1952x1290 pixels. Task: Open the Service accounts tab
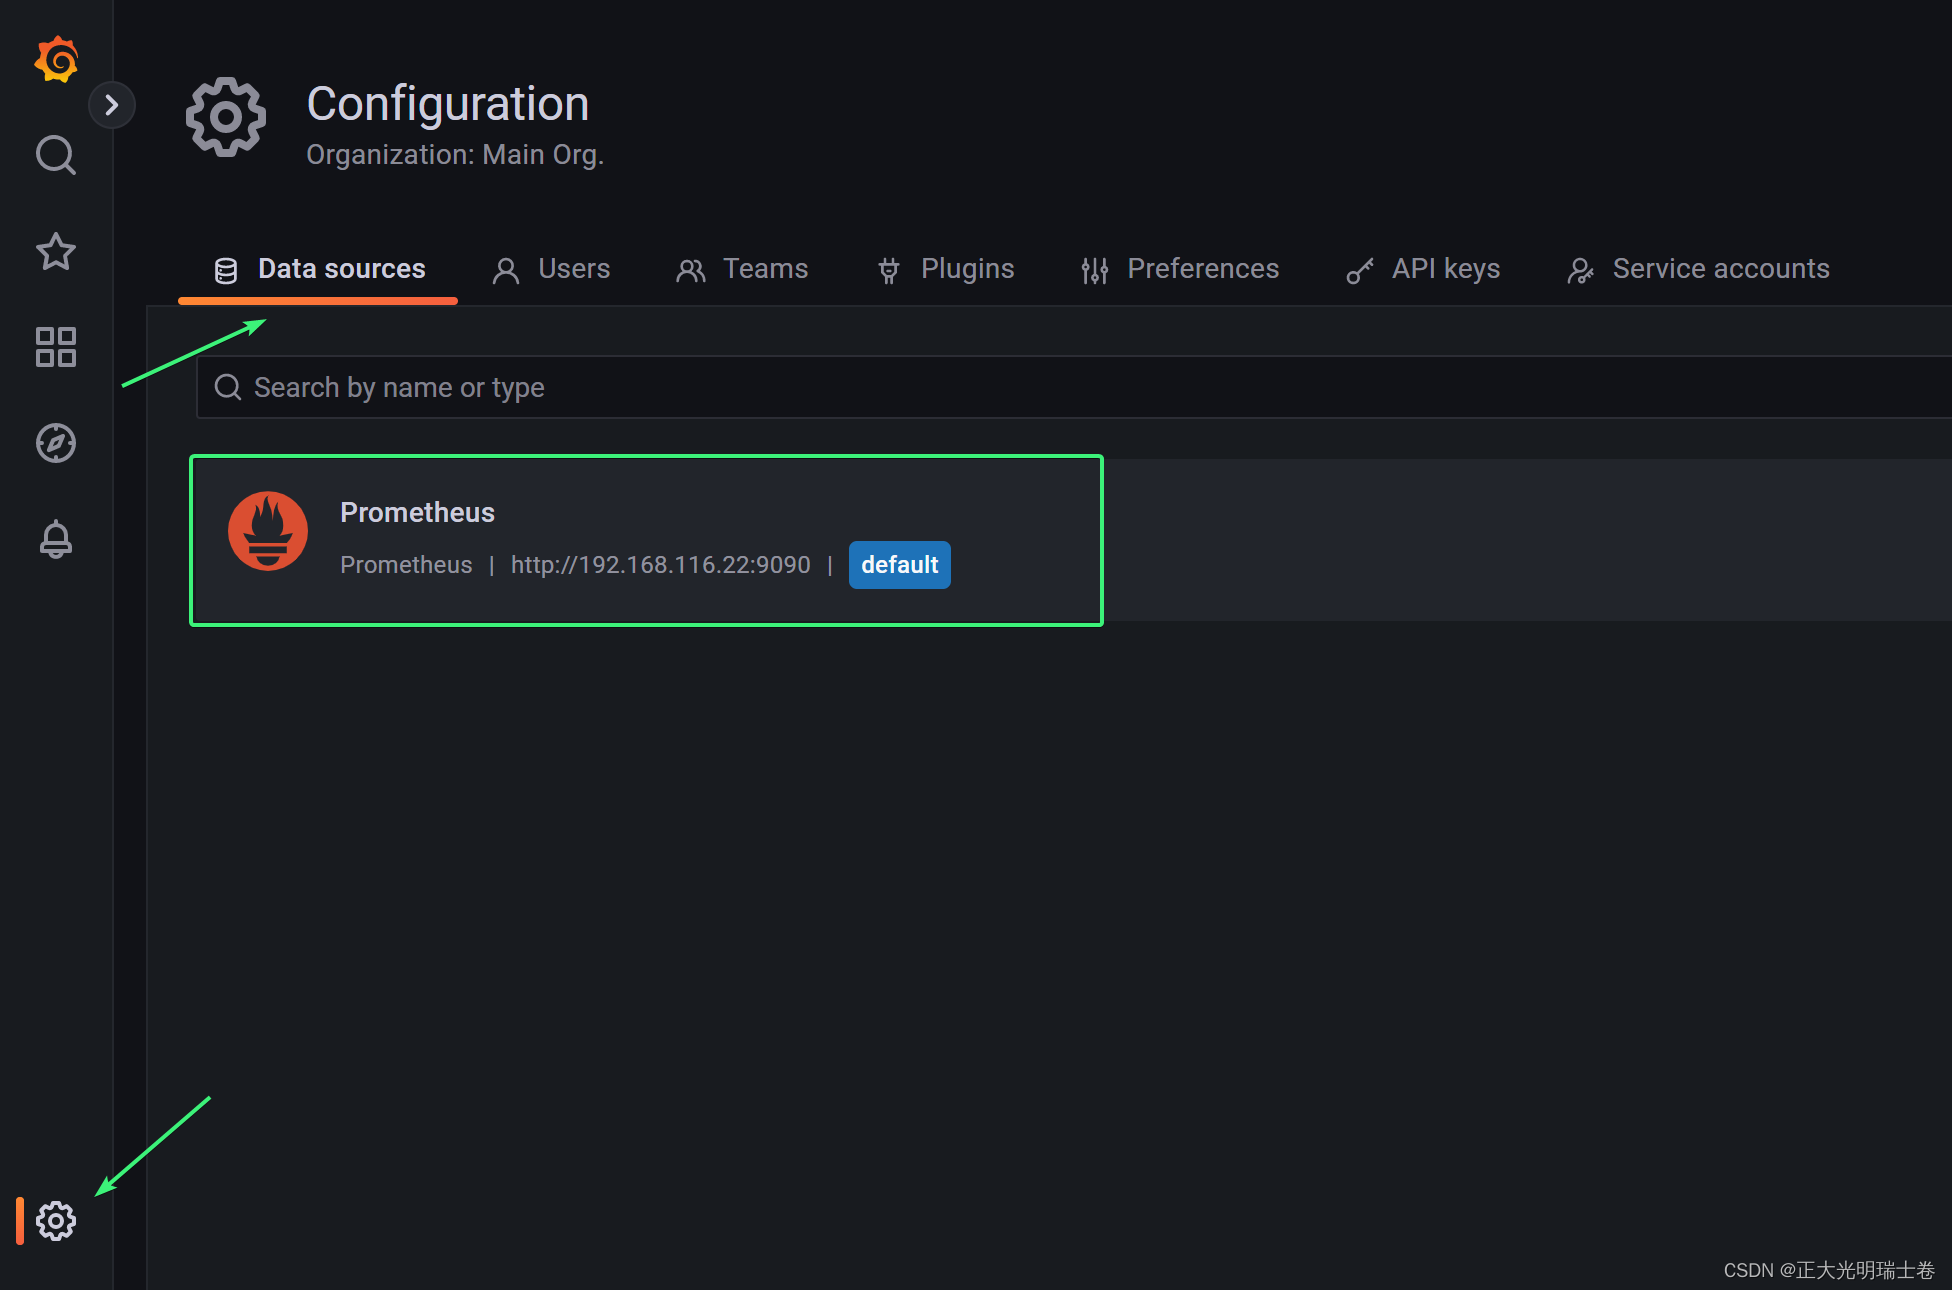tap(1698, 269)
